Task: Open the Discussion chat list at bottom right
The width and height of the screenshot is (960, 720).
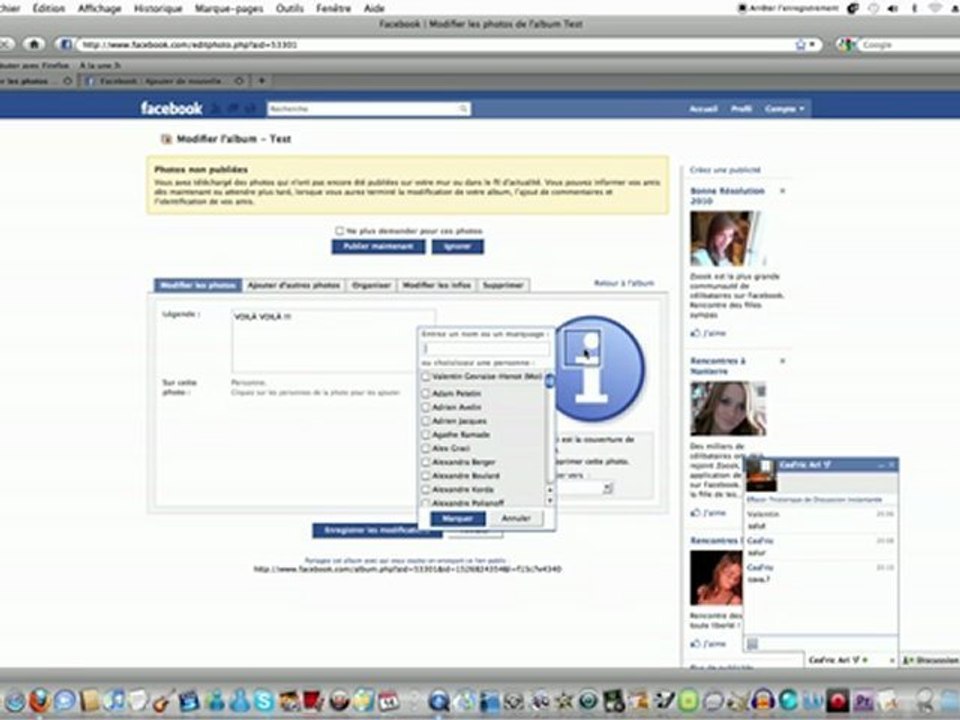Action: [x=931, y=660]
